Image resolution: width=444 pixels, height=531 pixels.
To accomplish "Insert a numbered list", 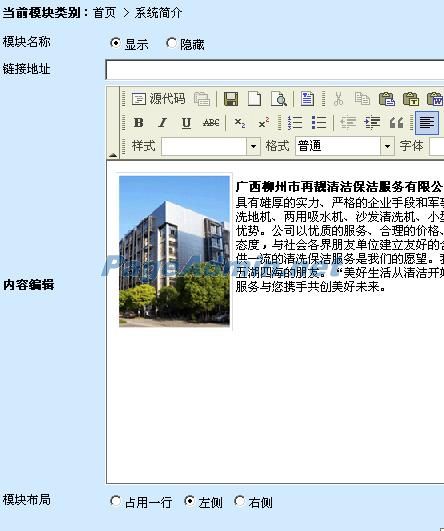I will (295, 123).
